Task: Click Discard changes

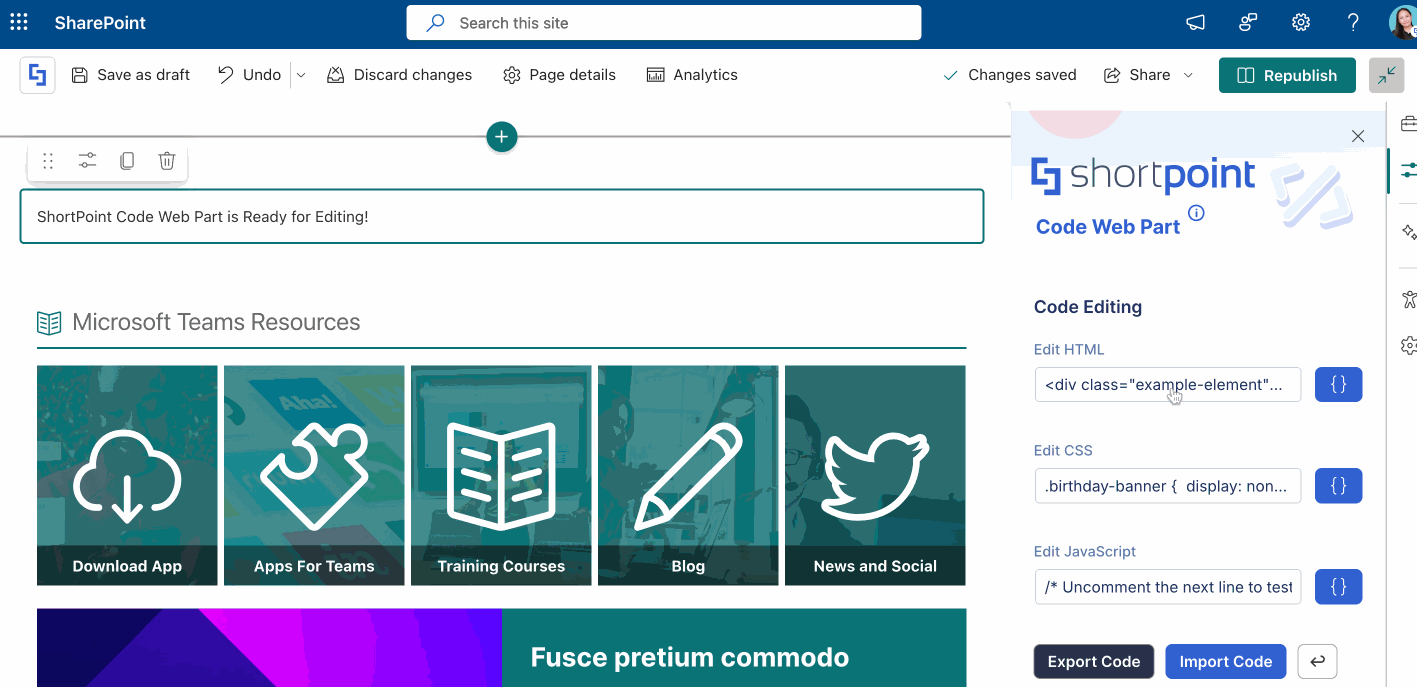Action: [400, 75]
